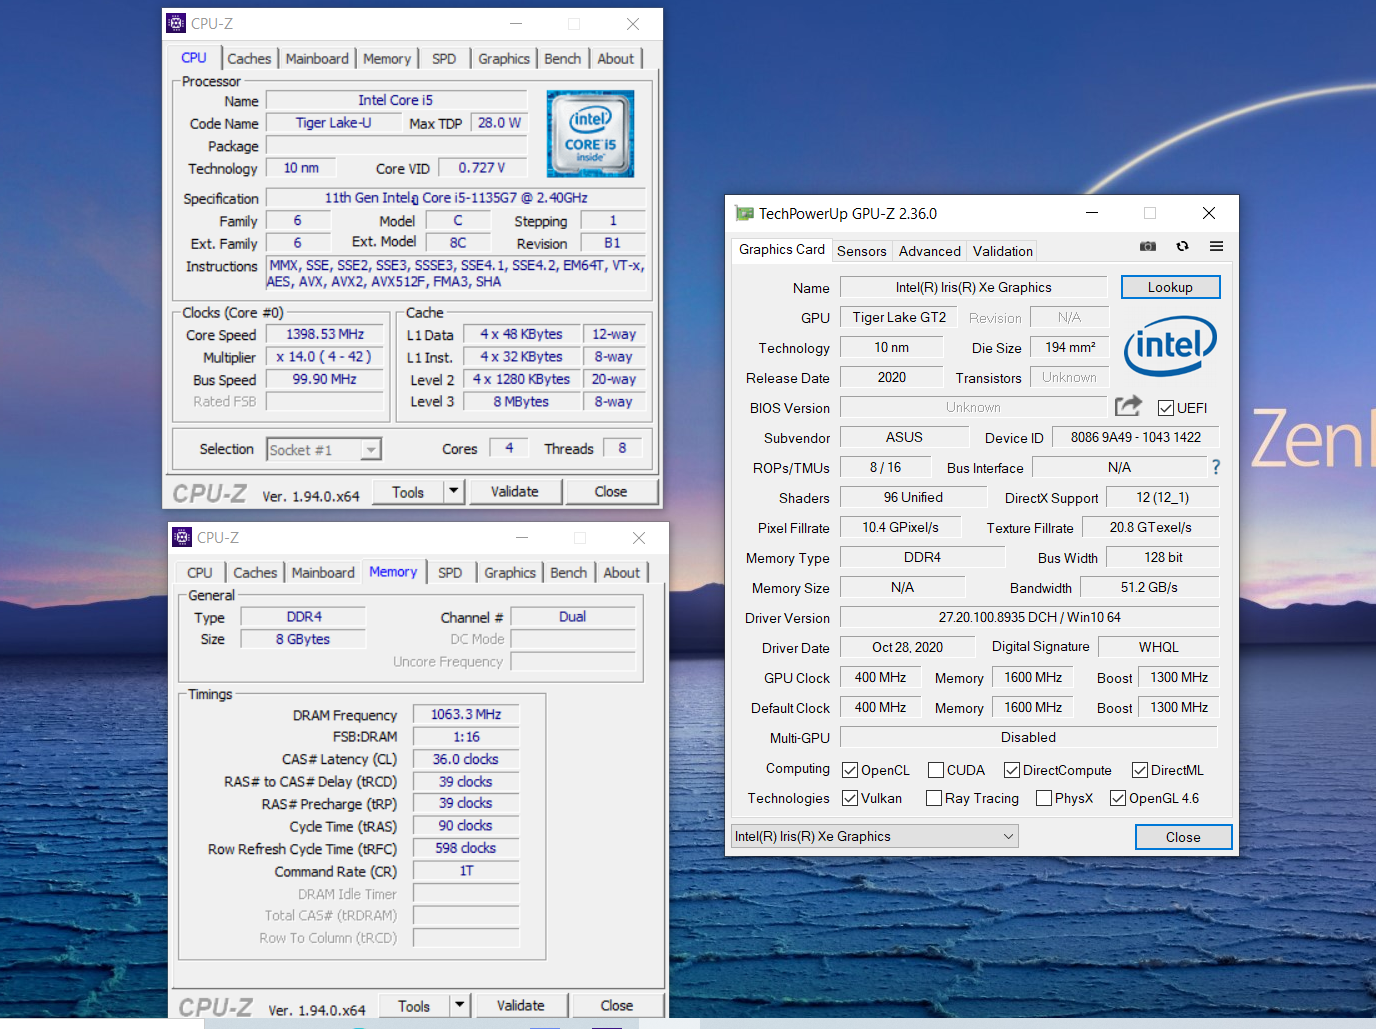Screen dimensions: 1376x1029
Task: Click the BIOS share/export arrow icon
Action: 1128,406
